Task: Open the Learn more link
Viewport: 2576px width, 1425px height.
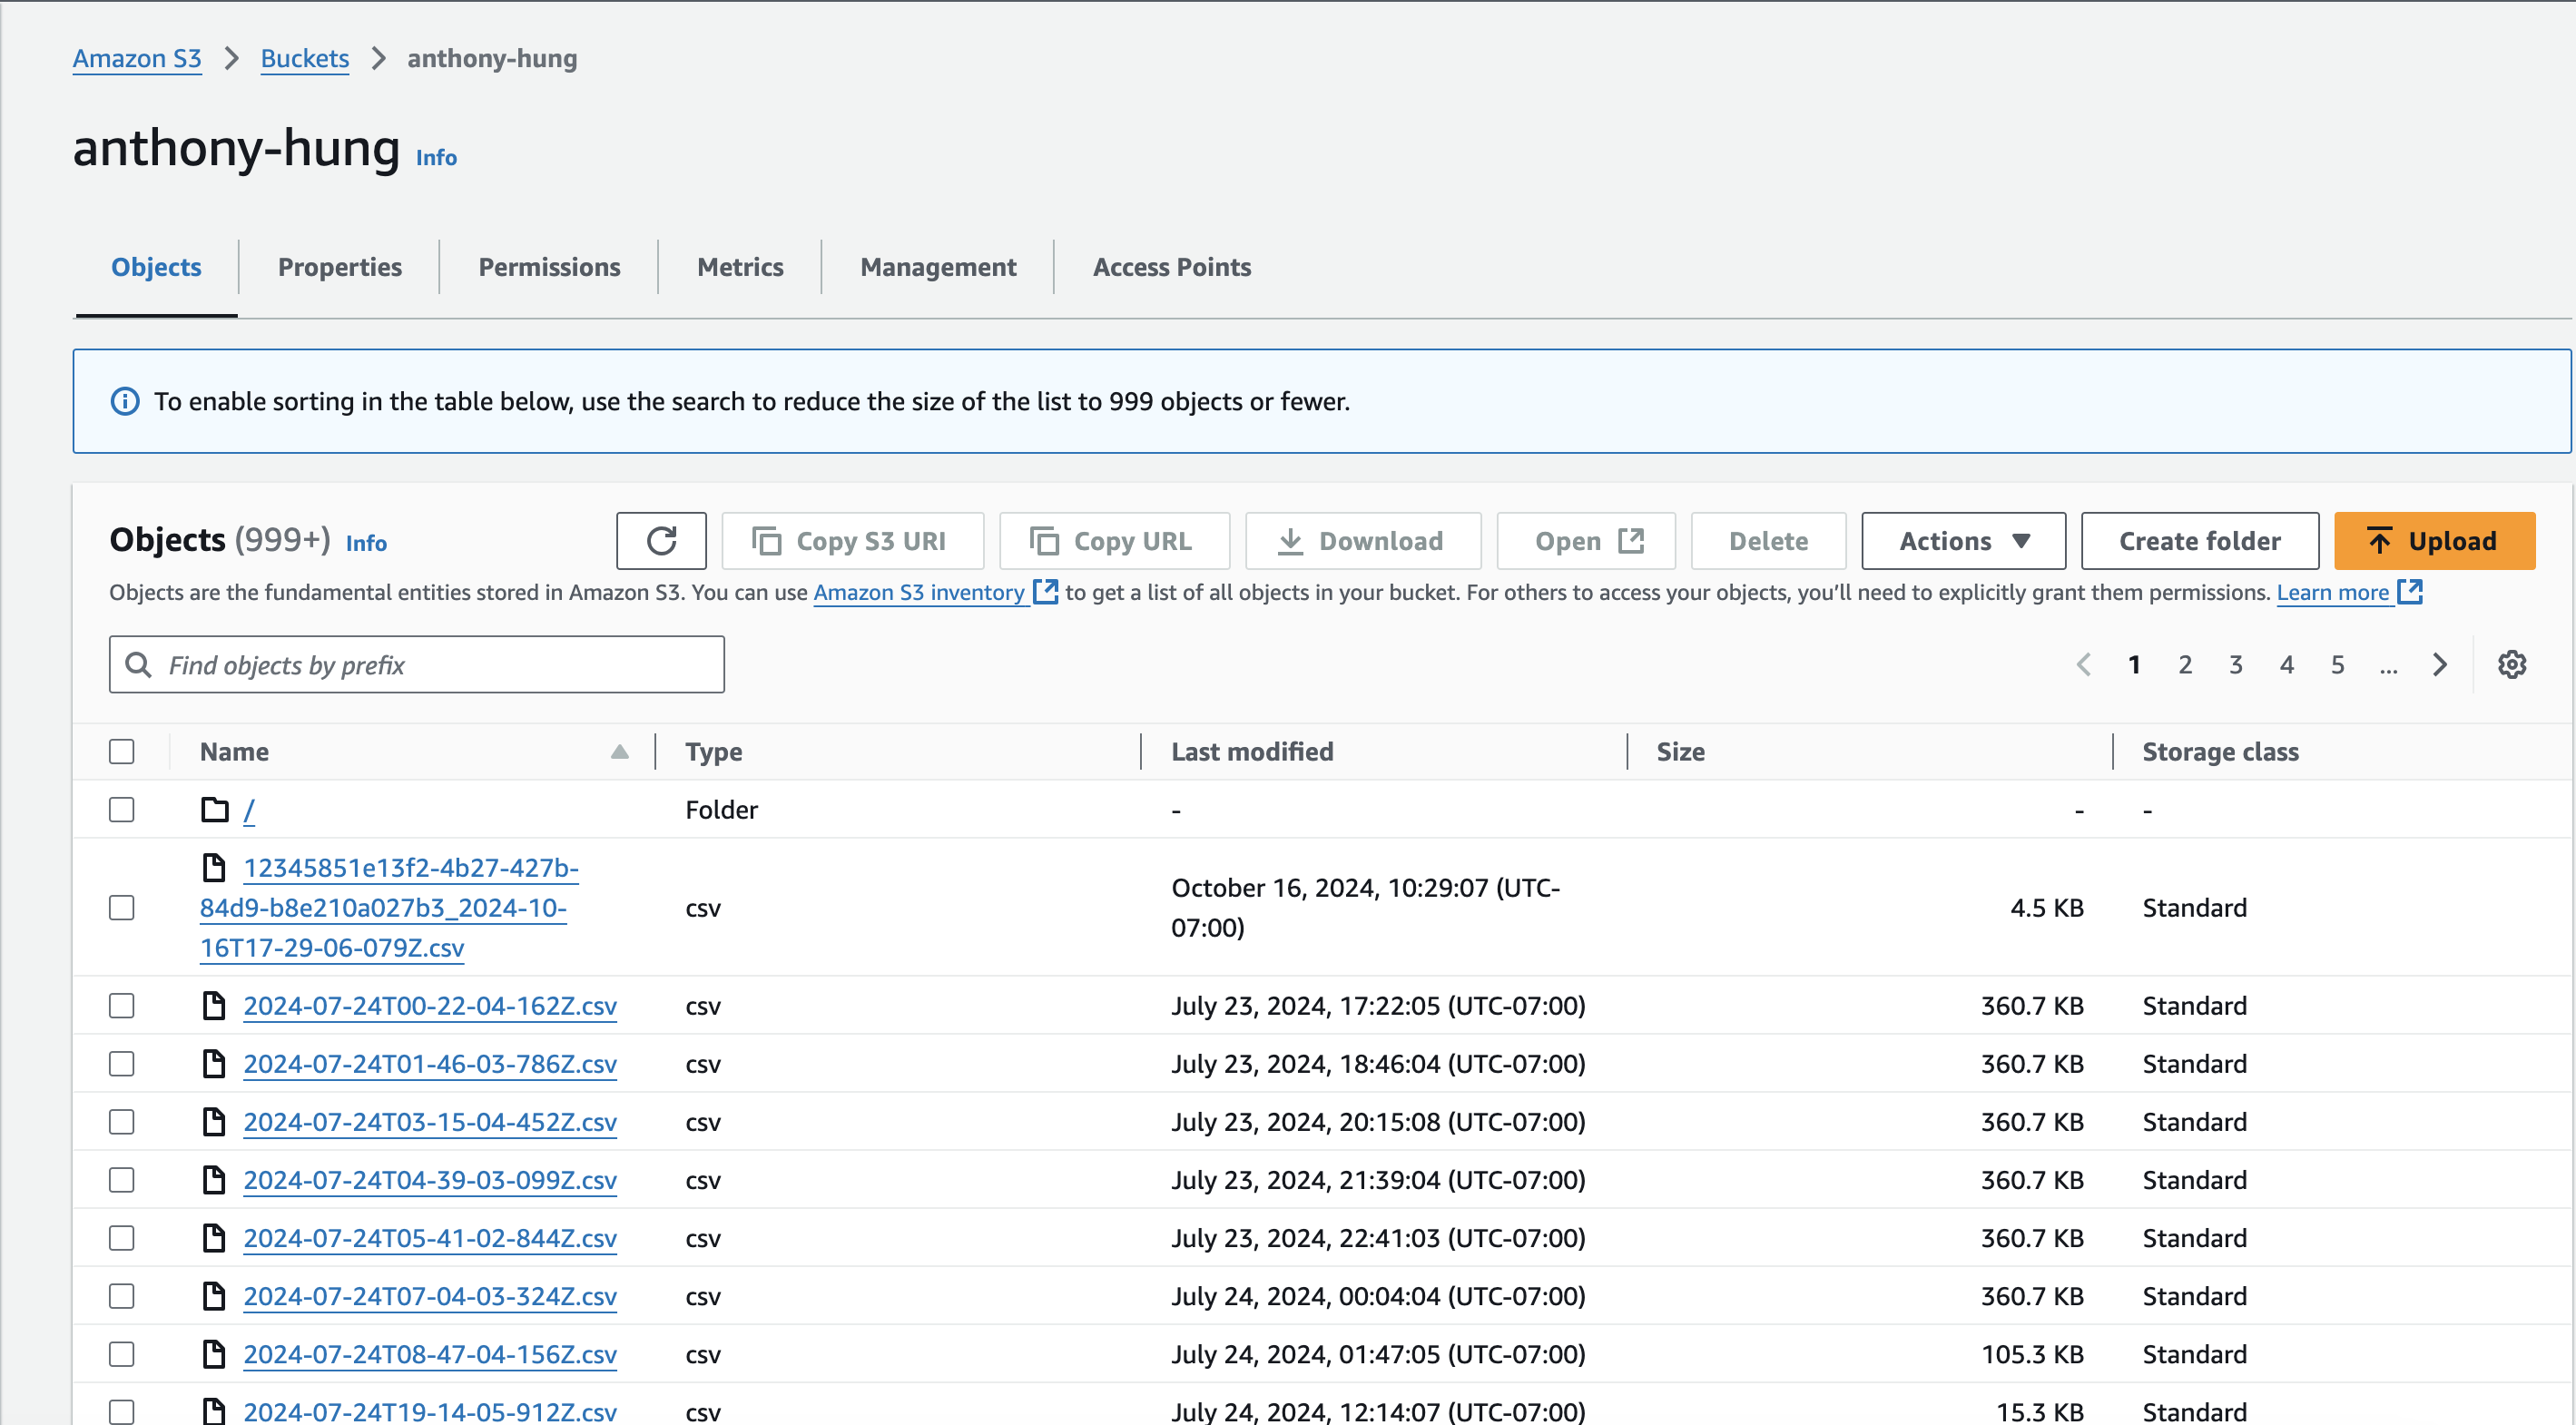Action: click(x=2333, y=592)
